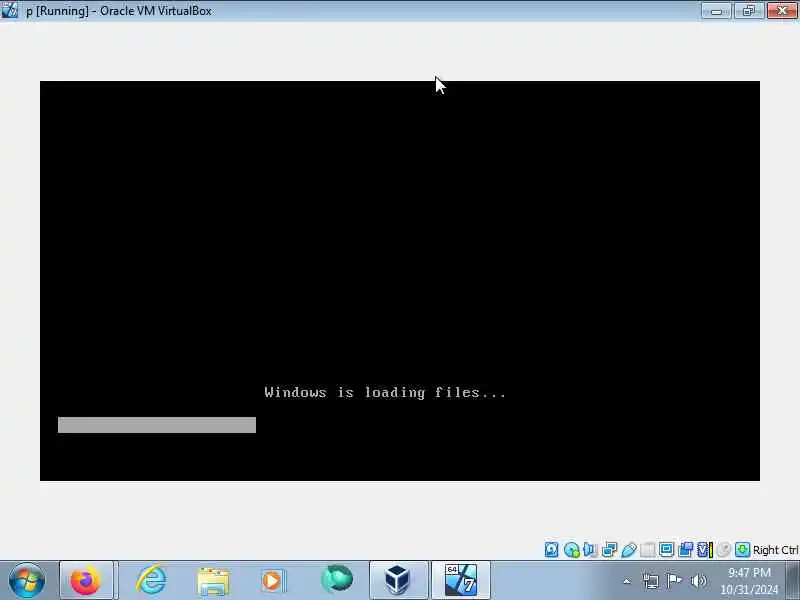Click the 'Windows is loading files...' text
This screenshot has width=800, height=600.
[x=385, y=392]
